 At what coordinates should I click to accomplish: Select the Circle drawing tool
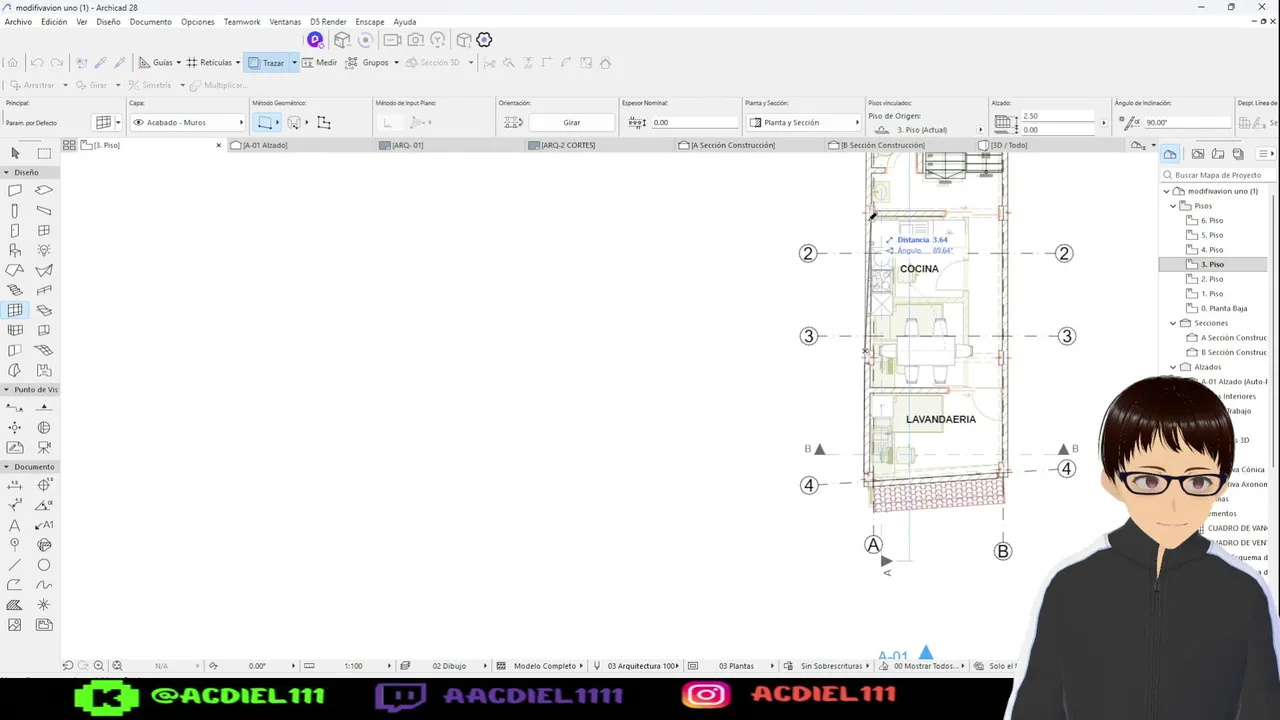point(44,565)
